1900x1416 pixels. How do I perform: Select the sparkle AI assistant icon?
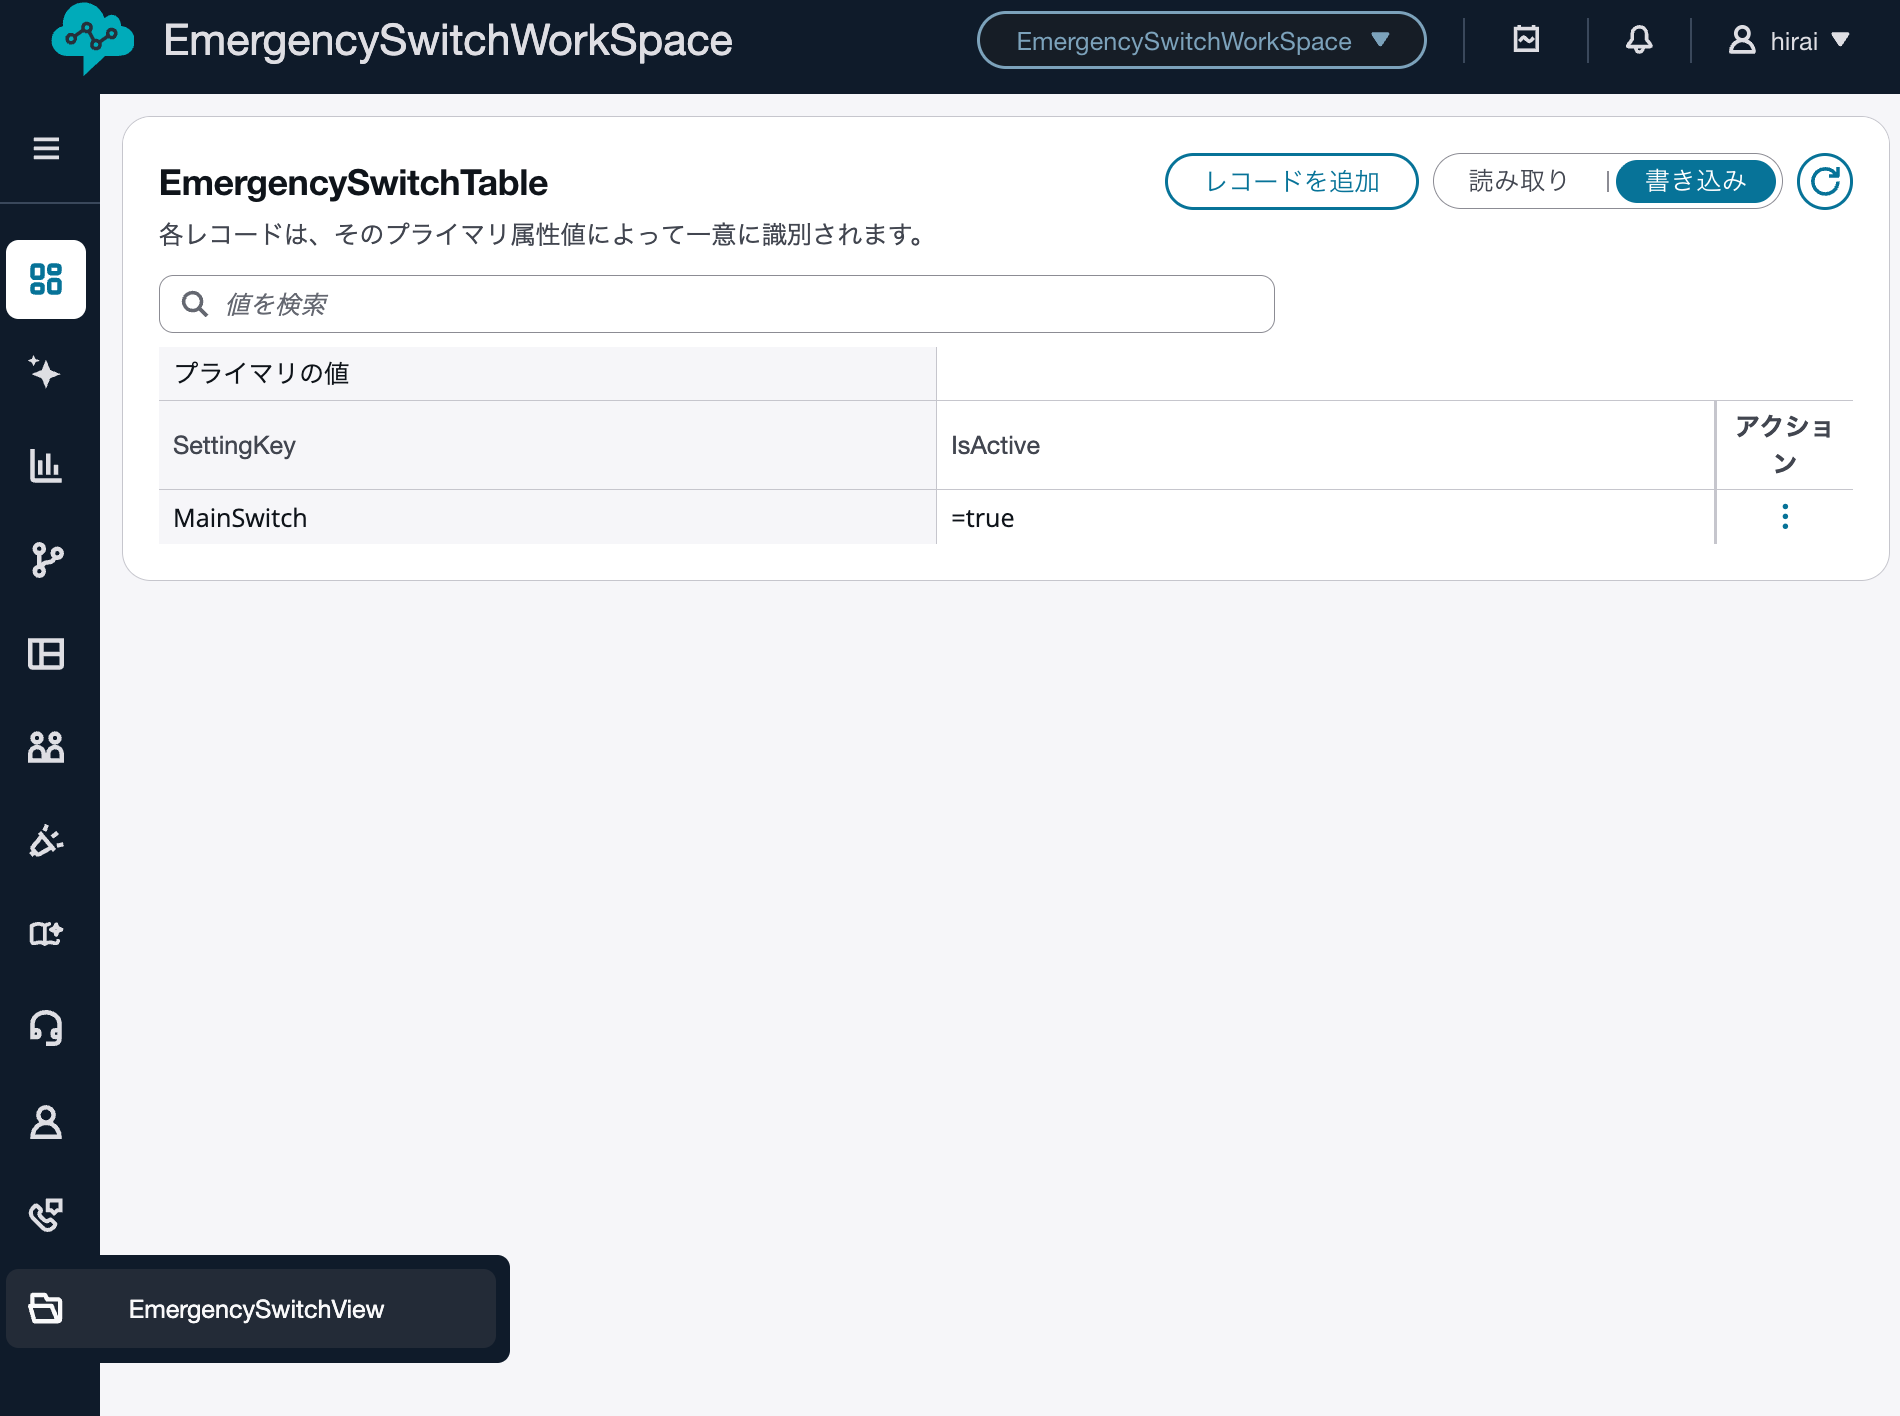pos(46,372)
